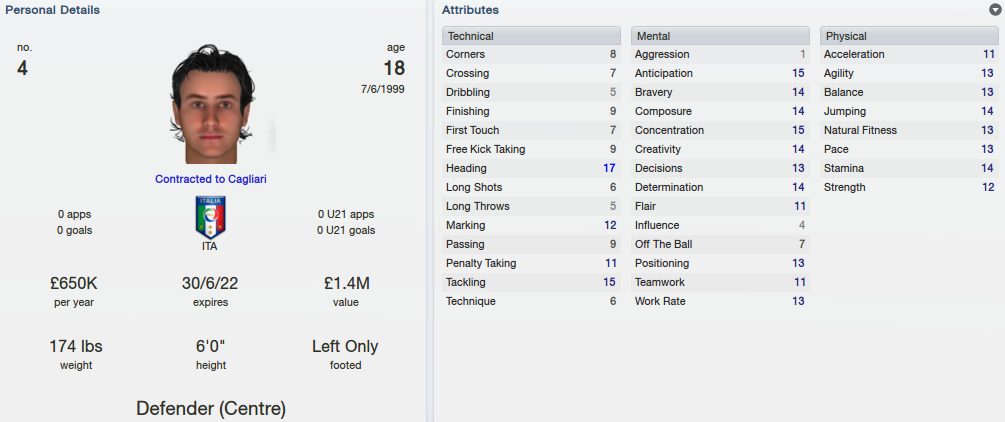Open the Contracted to Cagliari link

(211, 180)
